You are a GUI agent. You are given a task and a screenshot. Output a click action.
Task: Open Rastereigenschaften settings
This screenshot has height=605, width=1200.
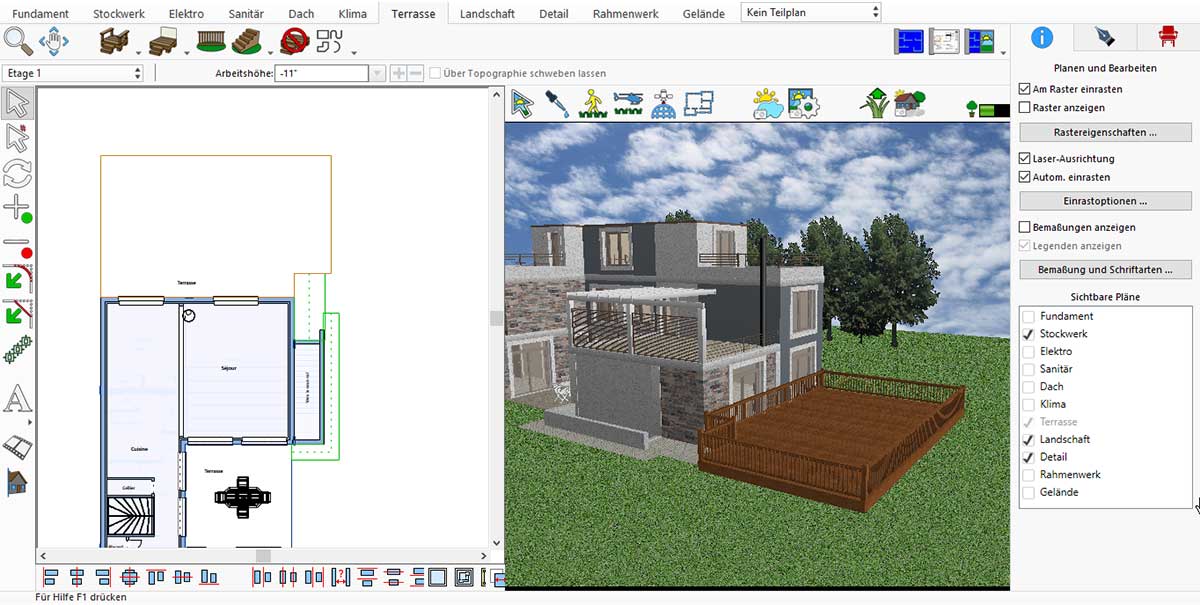[1104, 131]
